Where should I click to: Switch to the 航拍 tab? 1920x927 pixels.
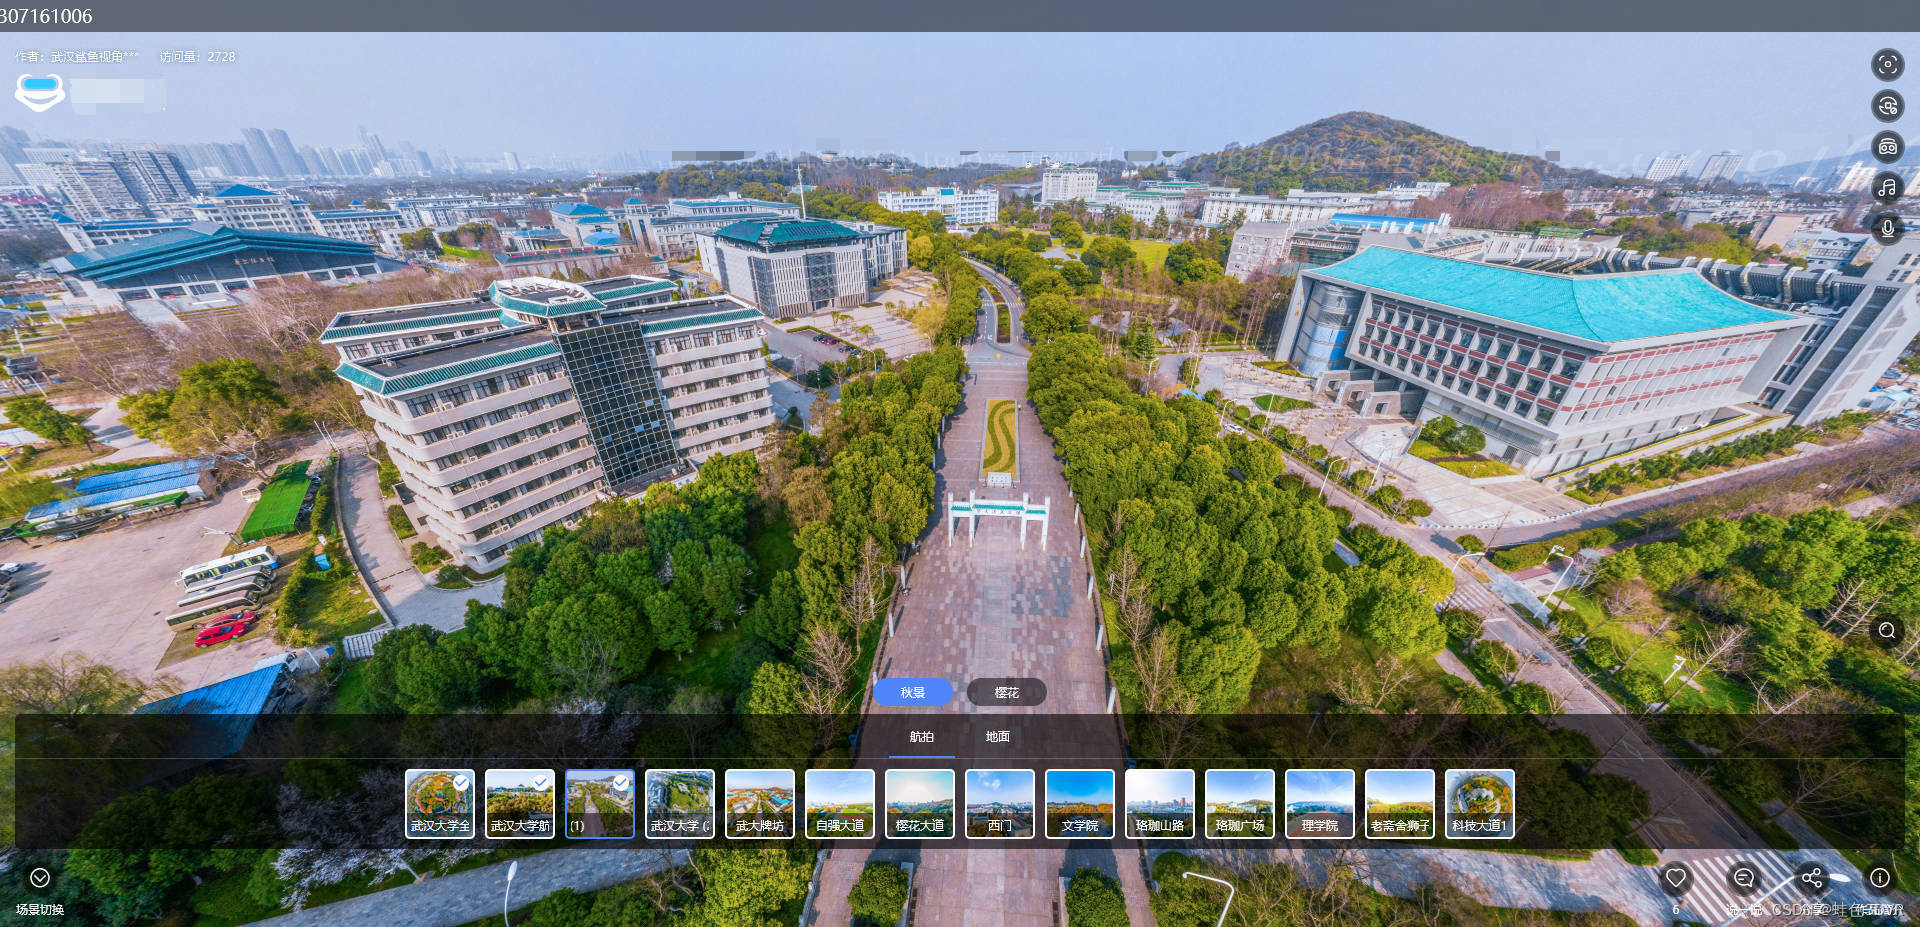[922, 737]
